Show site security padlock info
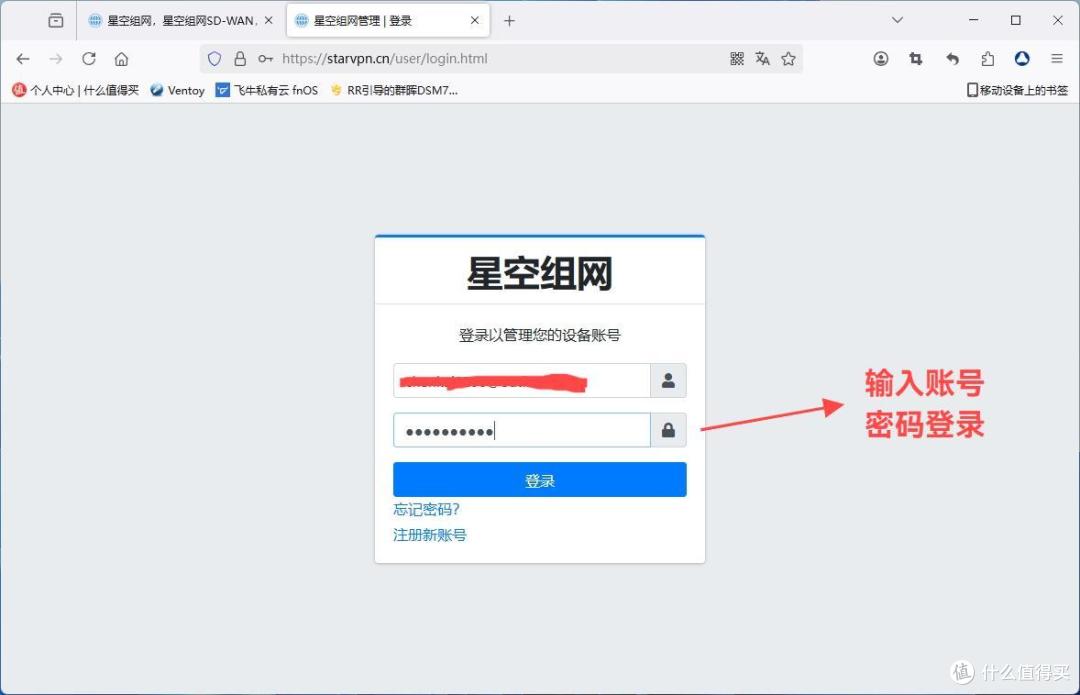 click(x=240, y=59)
